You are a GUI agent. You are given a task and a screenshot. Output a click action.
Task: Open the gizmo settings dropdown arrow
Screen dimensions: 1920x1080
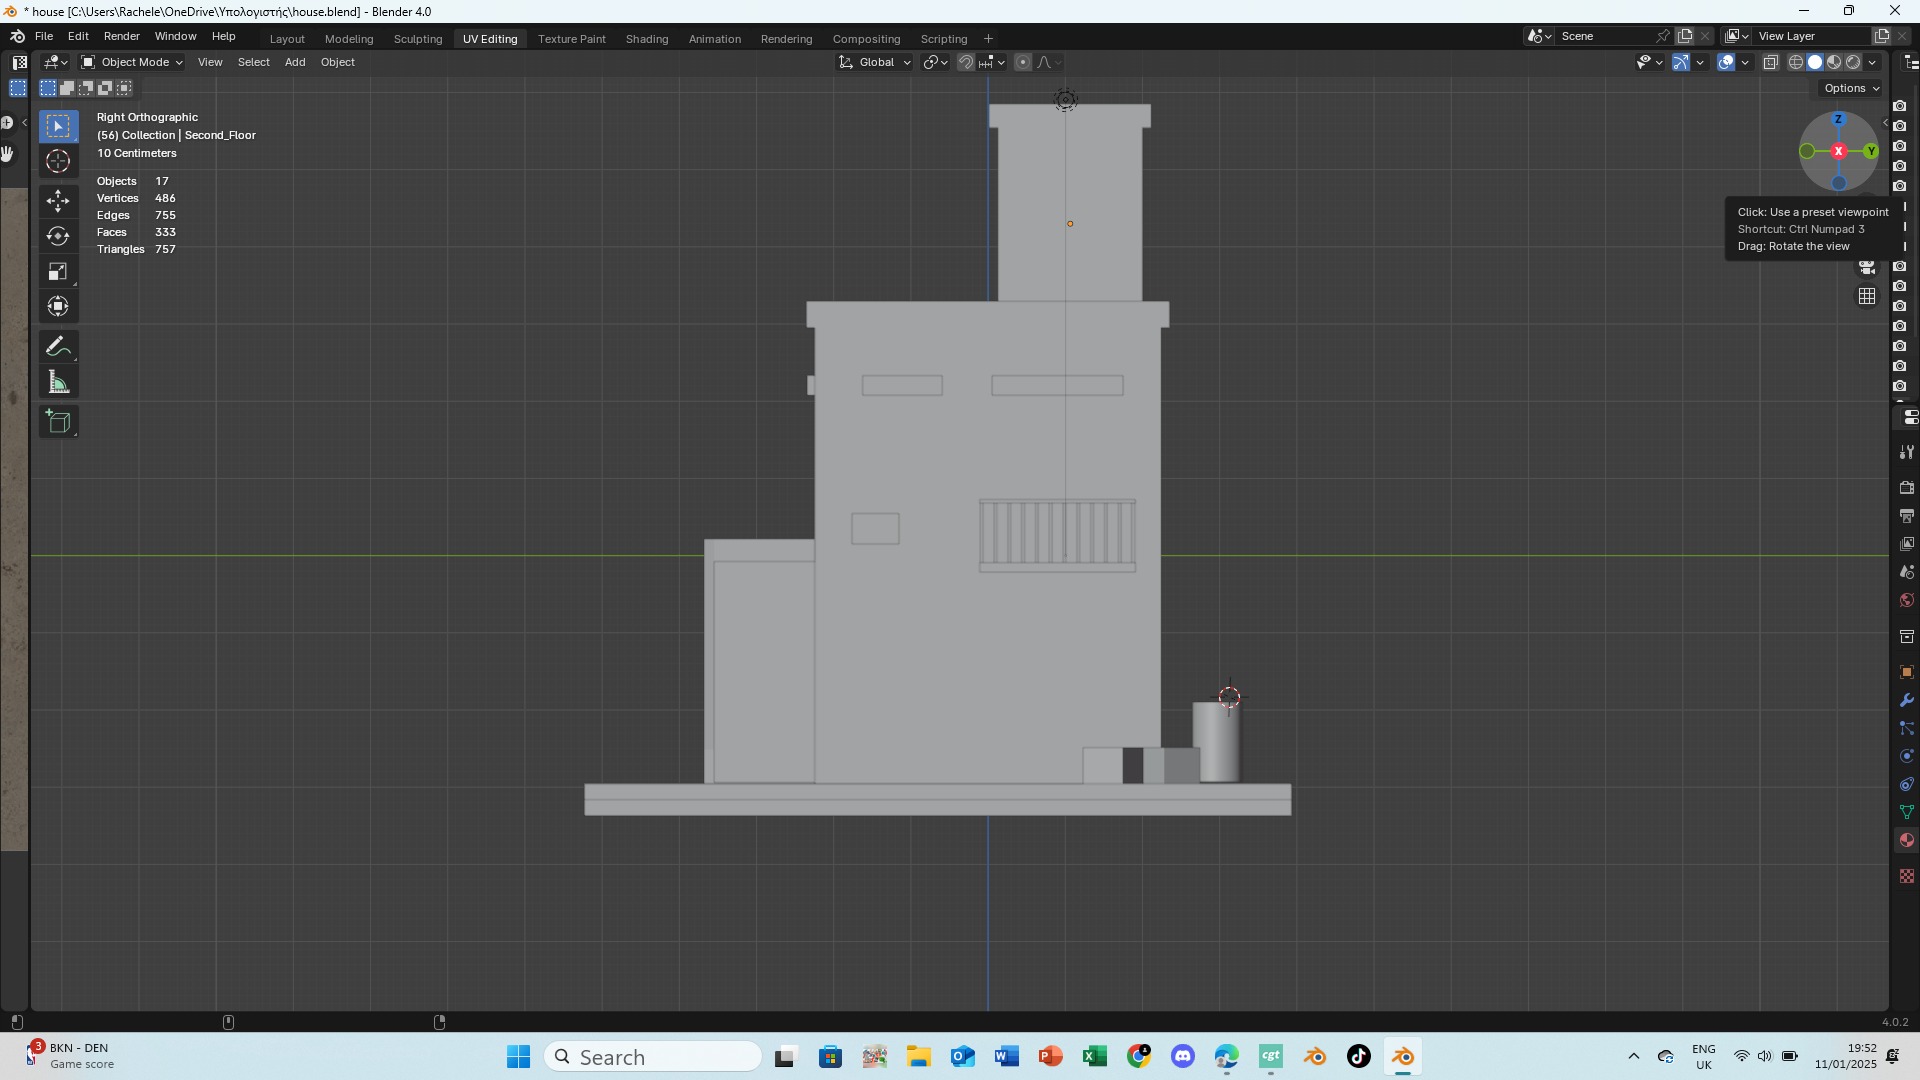[1700, 62]
